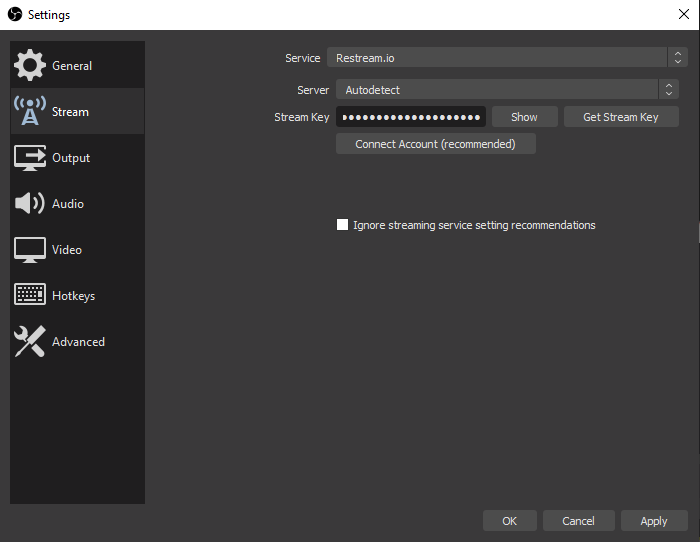Screen dimensions: 700x542
Task: Open the Output settings icon
Action: (x=29, y=158)
